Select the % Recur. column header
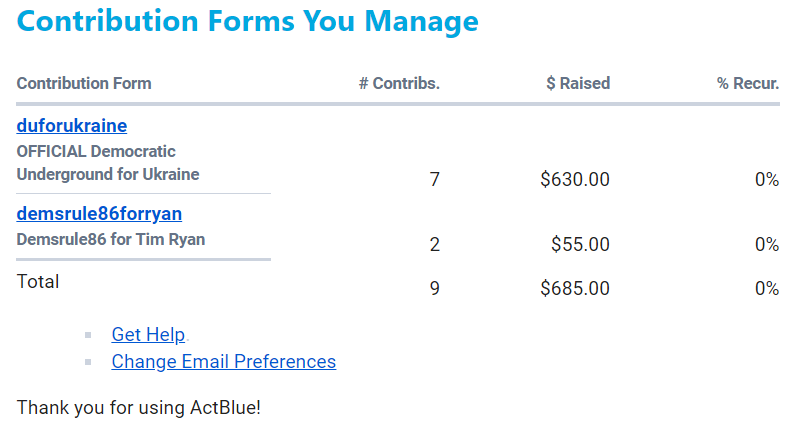The width and height of the screenshot is (806, 426). (x=748, y=84)
